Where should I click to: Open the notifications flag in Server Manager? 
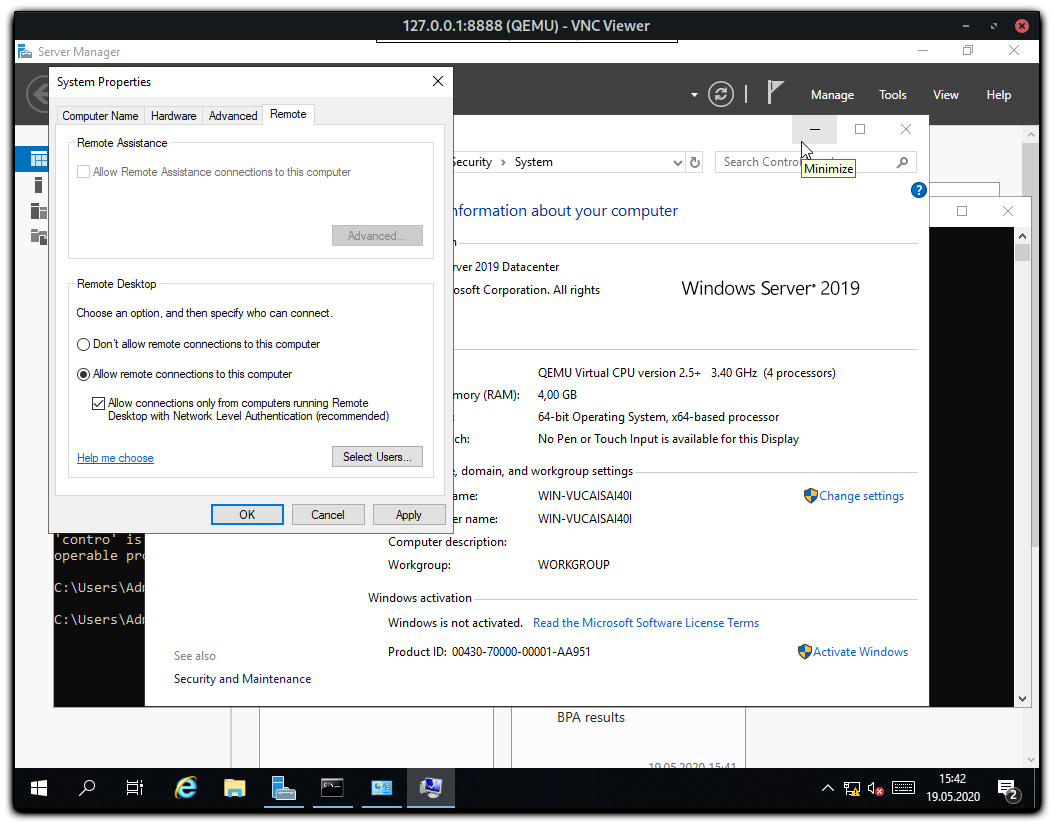(x=775, y=93)
